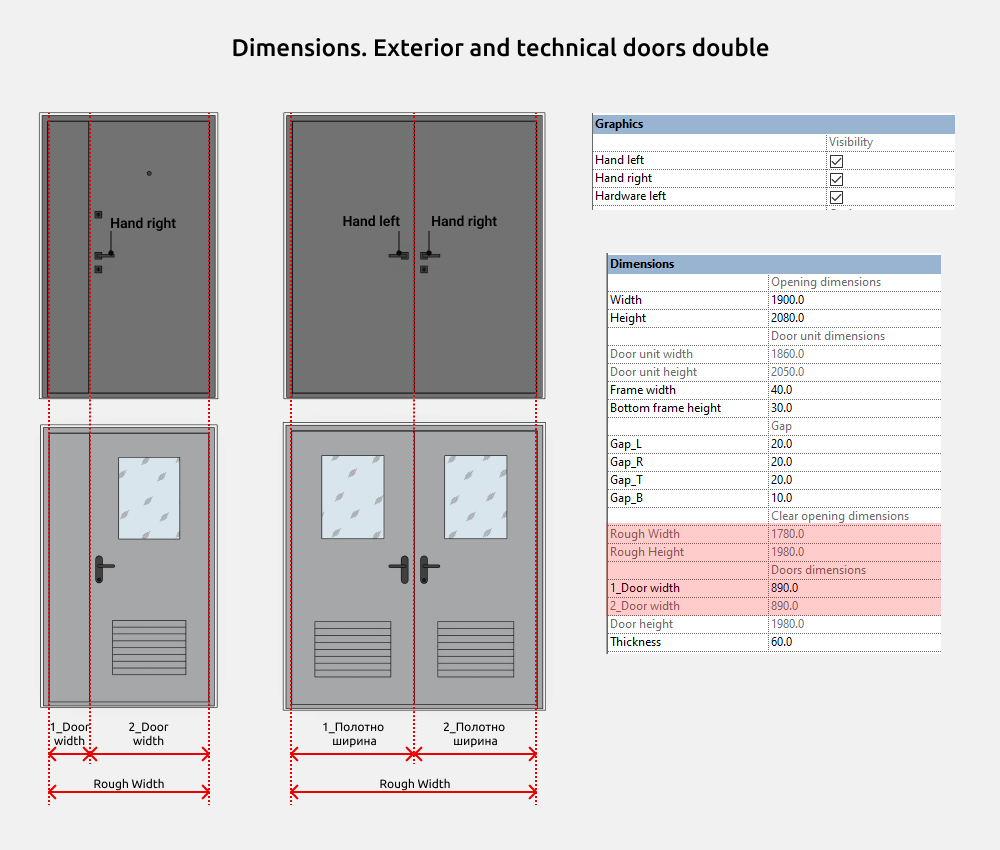Screen dimensions: 1000x850
Task: Click the Hardware left parameter name
Action: click(x=630, y=196)
